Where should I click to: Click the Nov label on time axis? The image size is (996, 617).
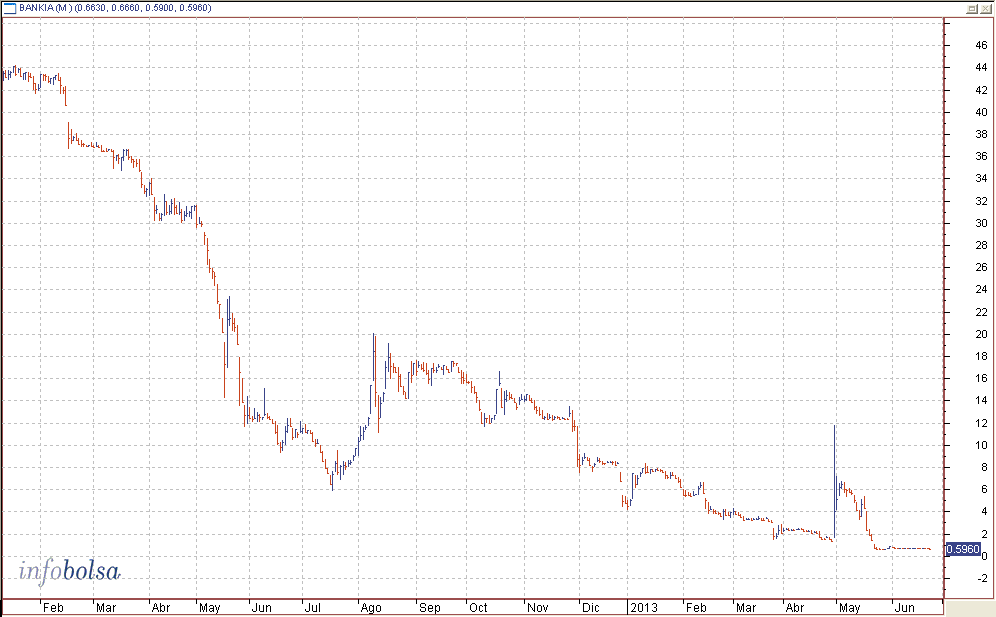click(537, 607)
